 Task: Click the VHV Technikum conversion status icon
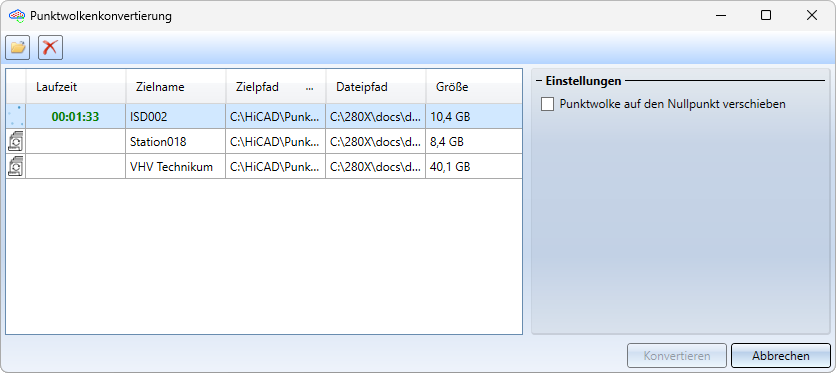pos(16,166)
